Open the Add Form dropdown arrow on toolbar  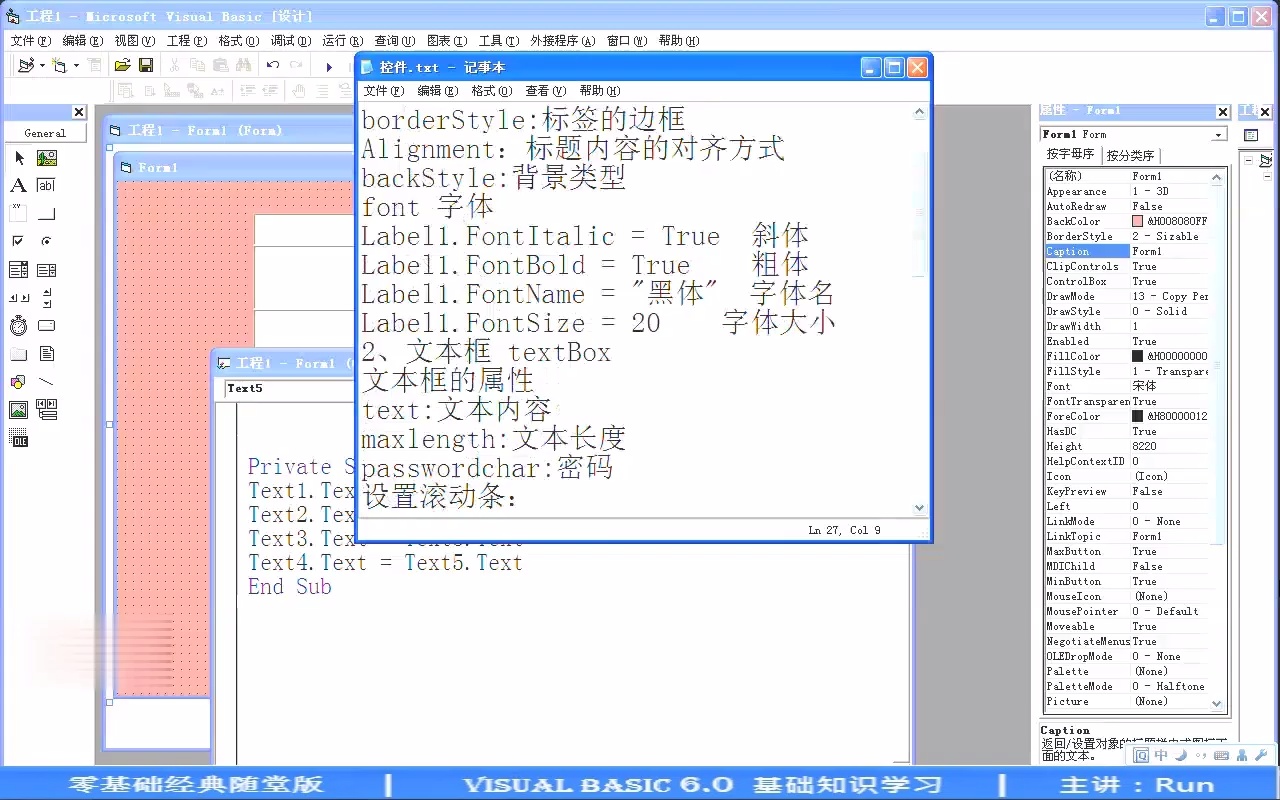[x=74, y=64]
